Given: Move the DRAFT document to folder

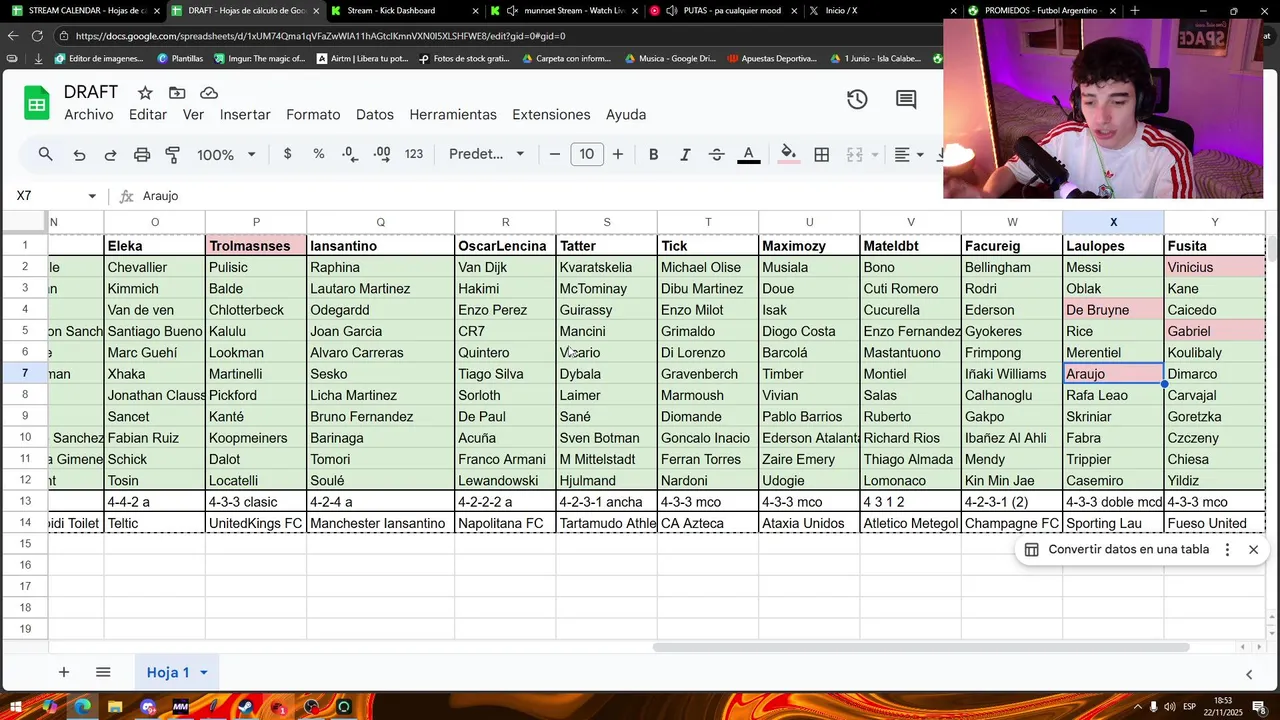Looking at the screenshot, I should tap(177, 92).
